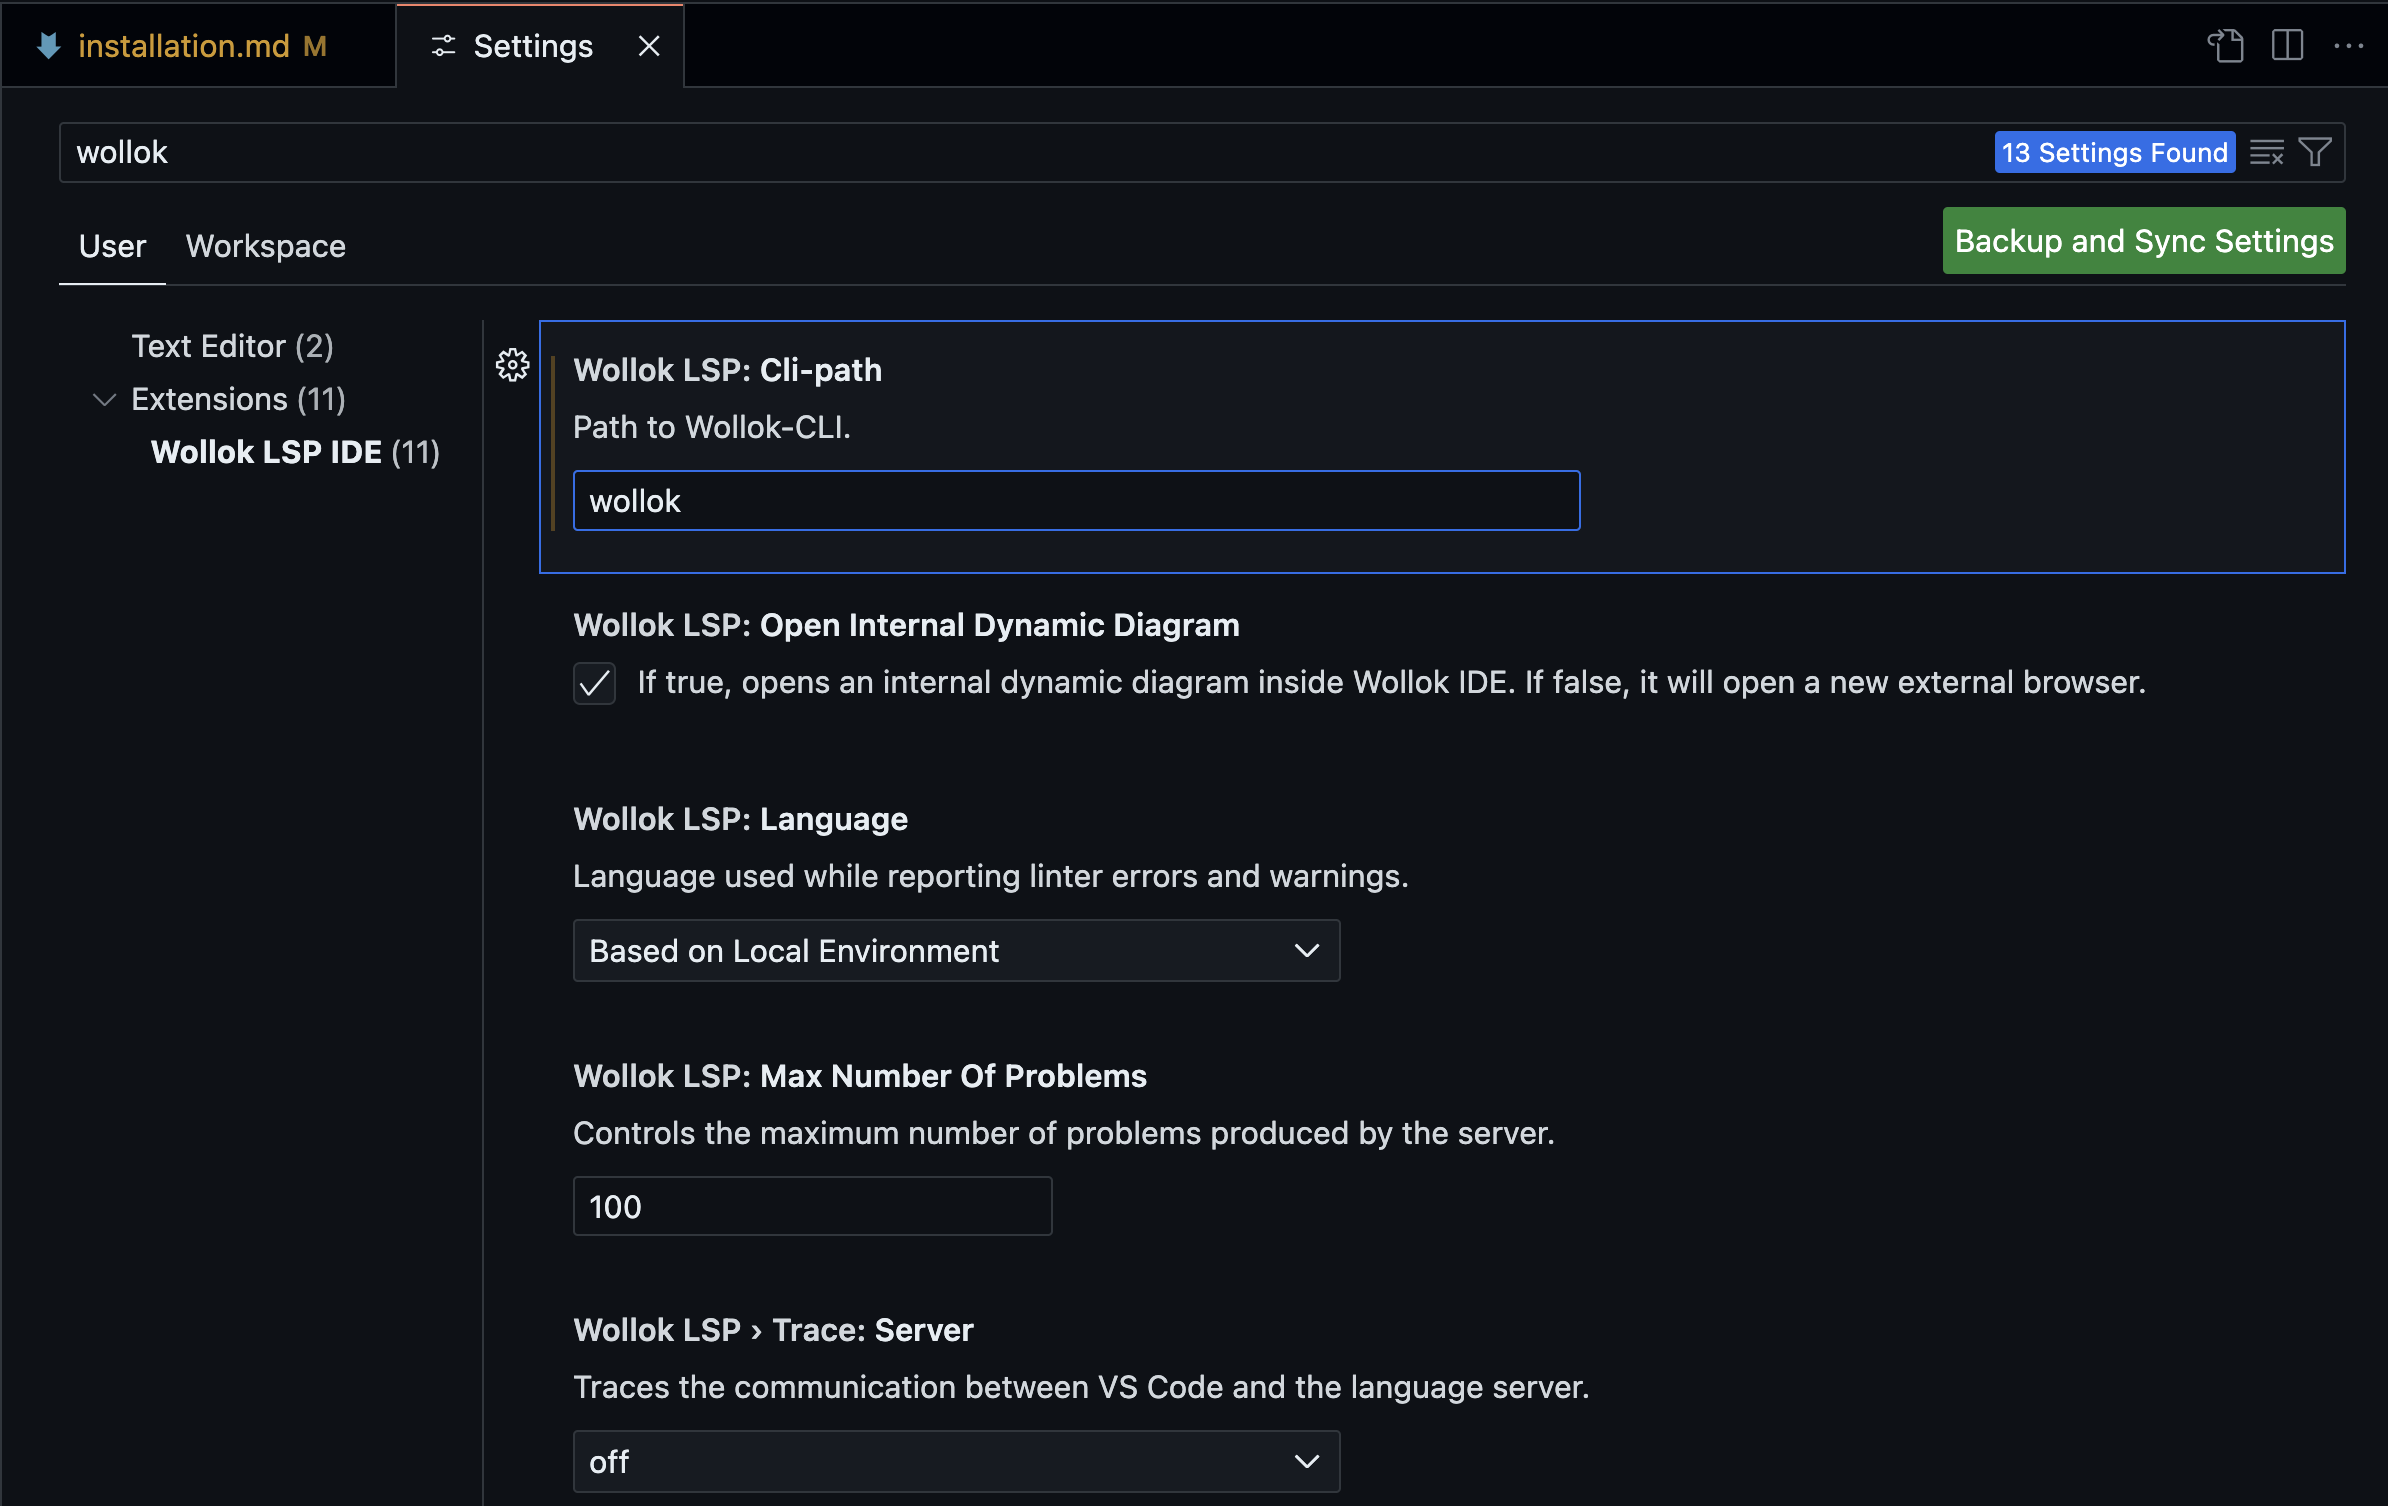Click the installation.md file icon in the tab
2388x1506 pixels.
[x=48, y=46]
